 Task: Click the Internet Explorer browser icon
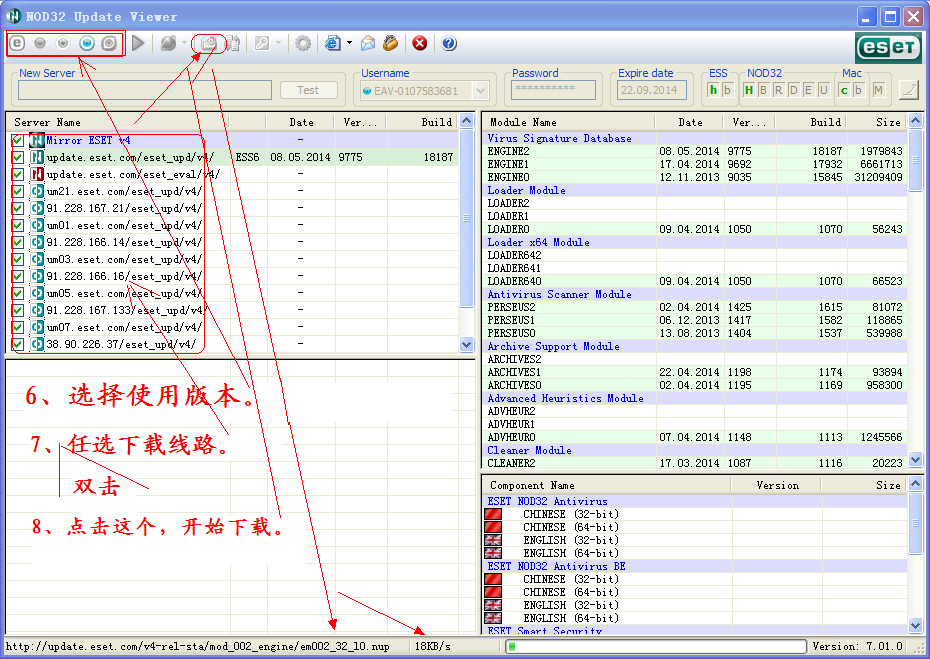click(x=333, y=43)
